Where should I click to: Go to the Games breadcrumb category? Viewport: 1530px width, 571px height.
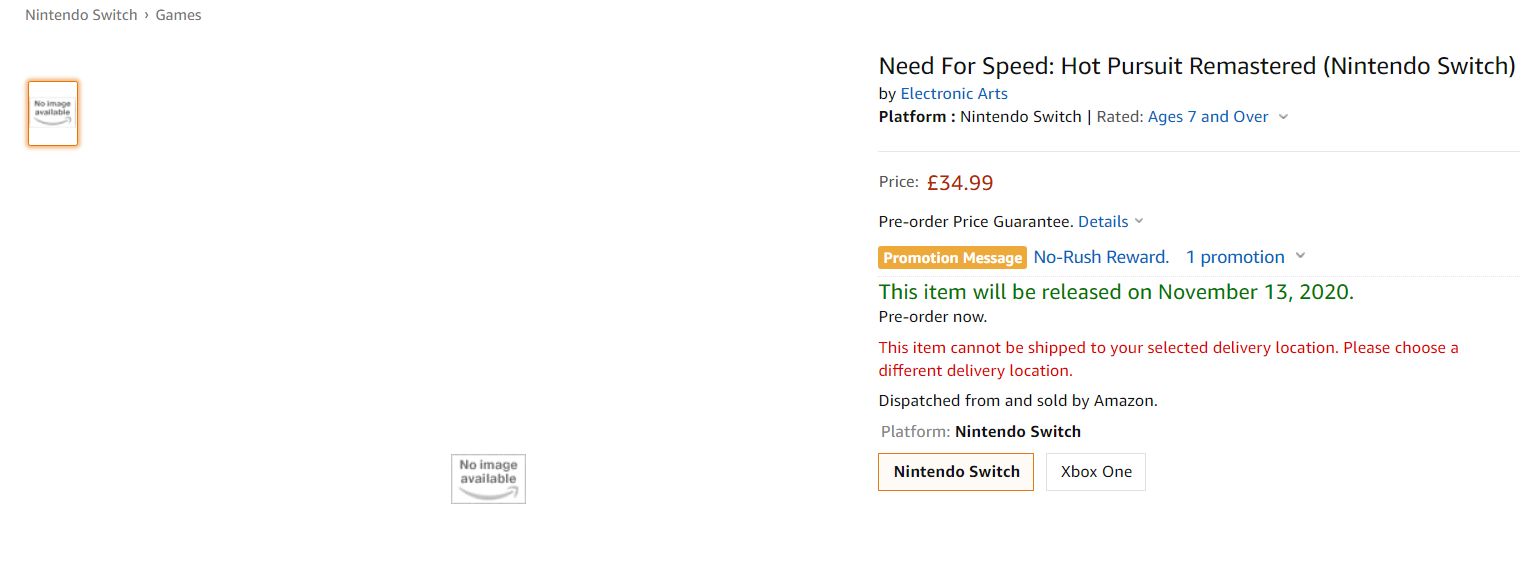tap(178, 15)
